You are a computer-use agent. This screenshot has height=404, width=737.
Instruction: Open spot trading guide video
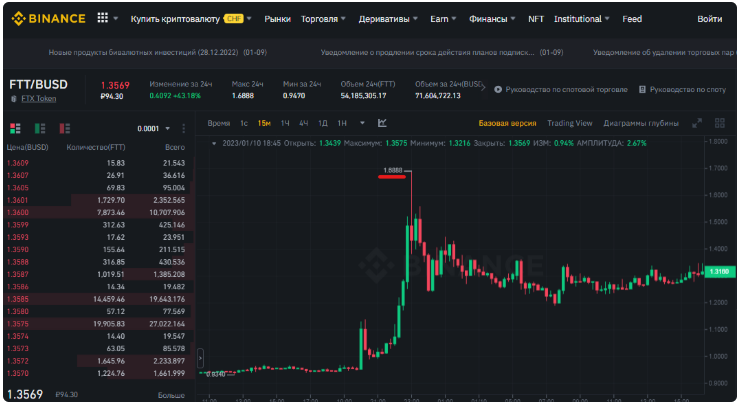[561, 89]
